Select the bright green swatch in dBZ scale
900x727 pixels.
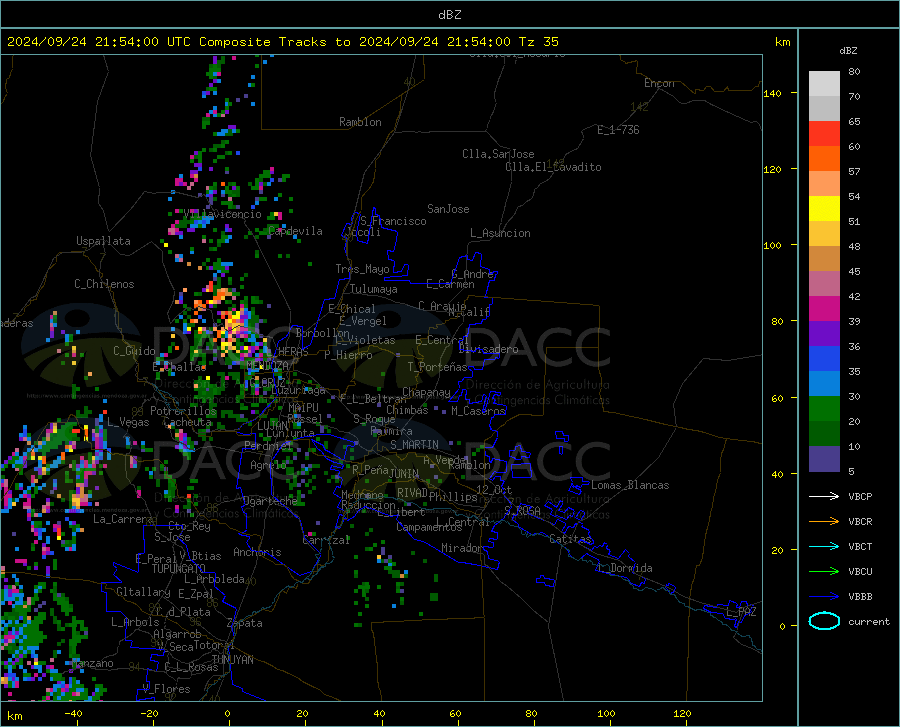tap(824, 409)
